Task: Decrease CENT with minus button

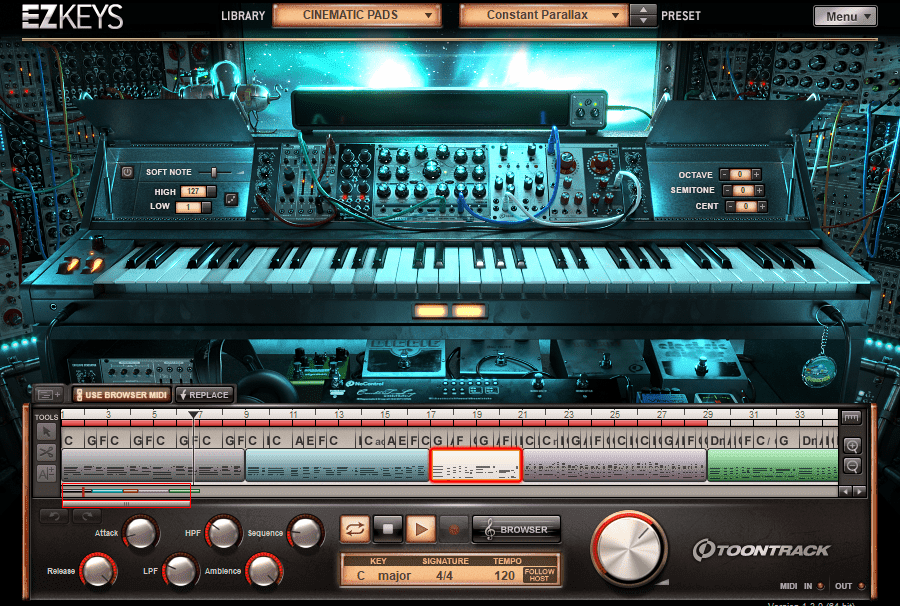Action: (x=731, y=206)
